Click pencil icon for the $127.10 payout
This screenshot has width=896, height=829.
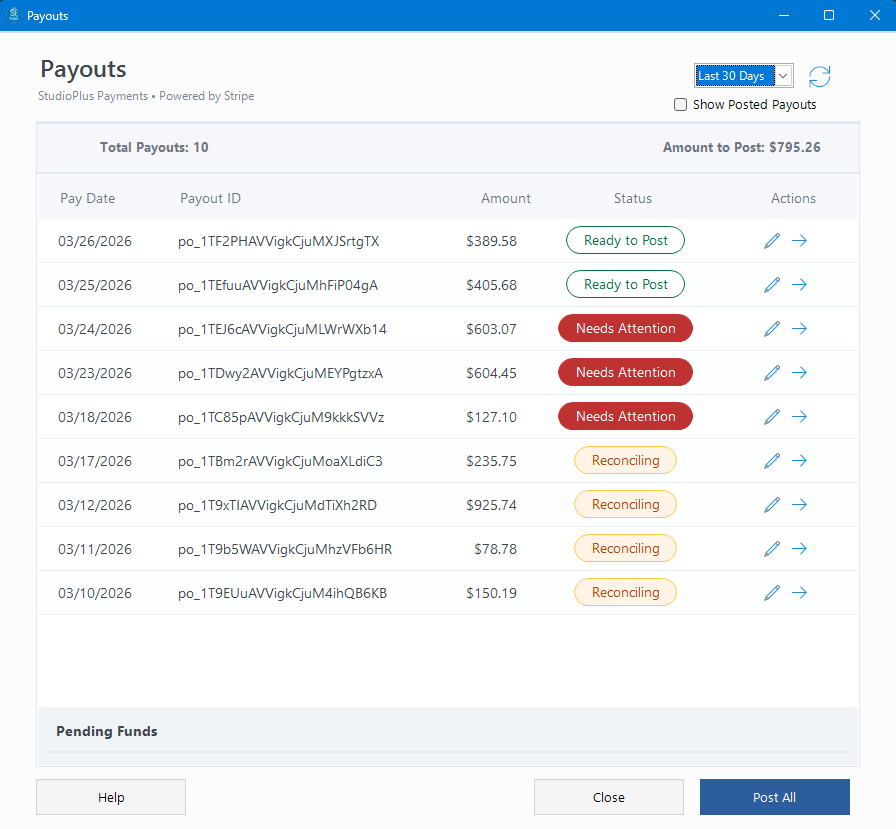coord(771,417)
